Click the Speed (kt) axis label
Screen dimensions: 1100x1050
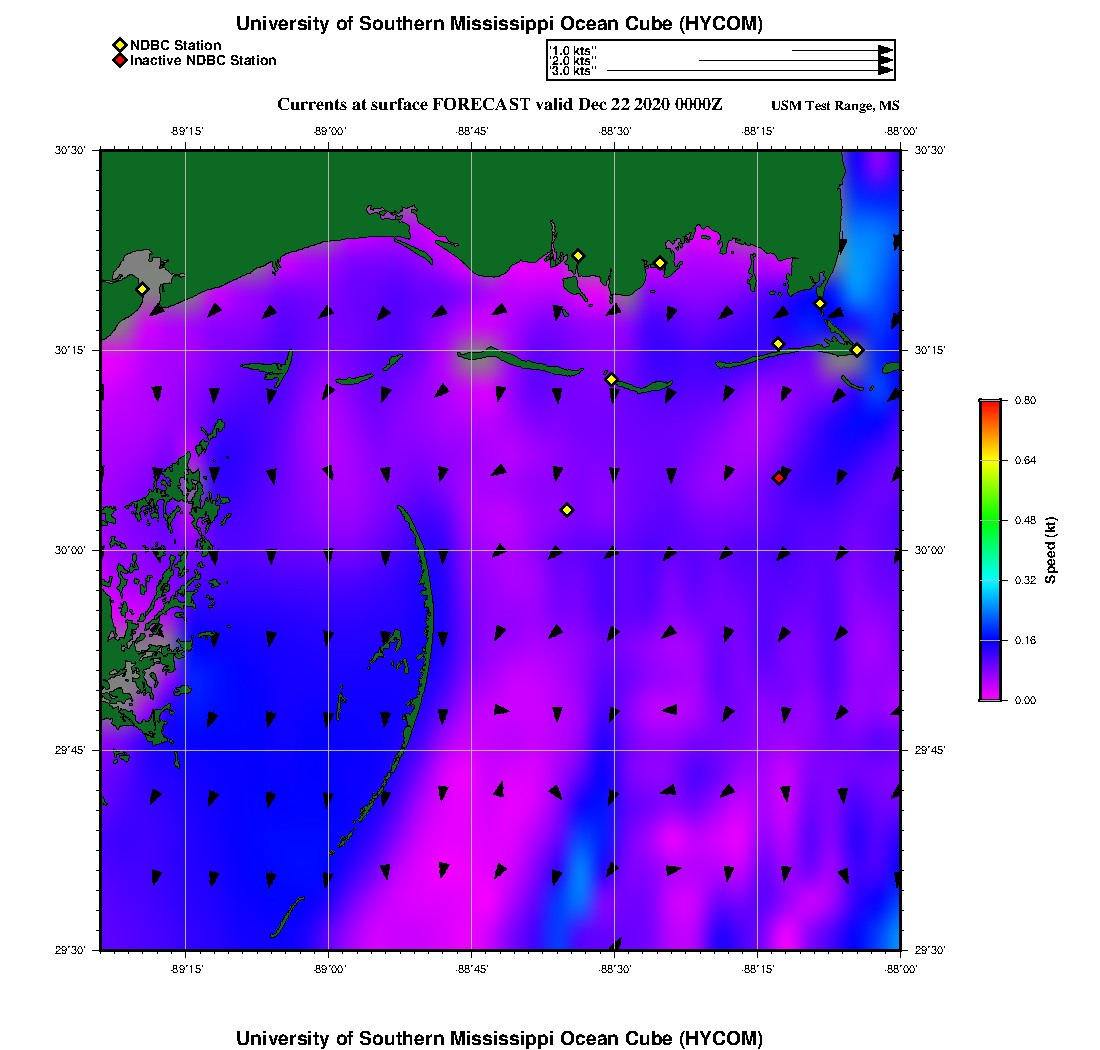[1050, 551]
